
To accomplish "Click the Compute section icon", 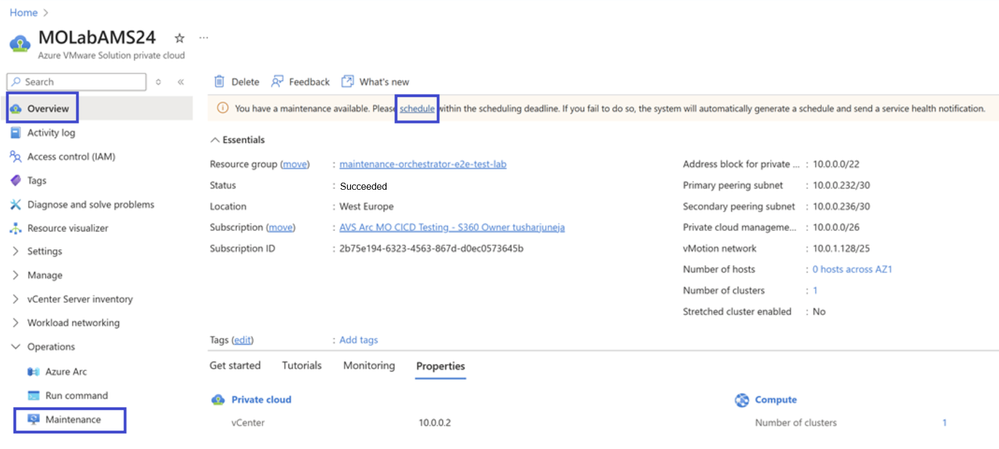I will click(x=741, y=400).
